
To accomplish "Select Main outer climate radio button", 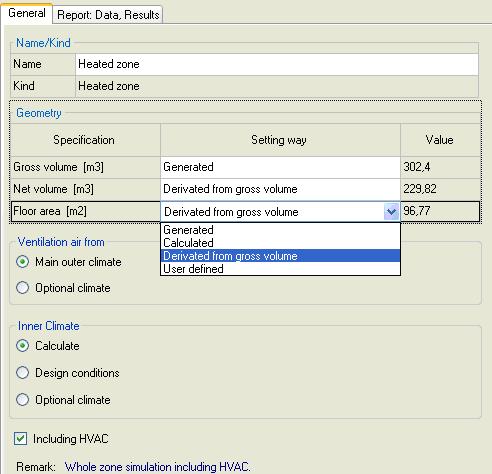I will (22, 262).
